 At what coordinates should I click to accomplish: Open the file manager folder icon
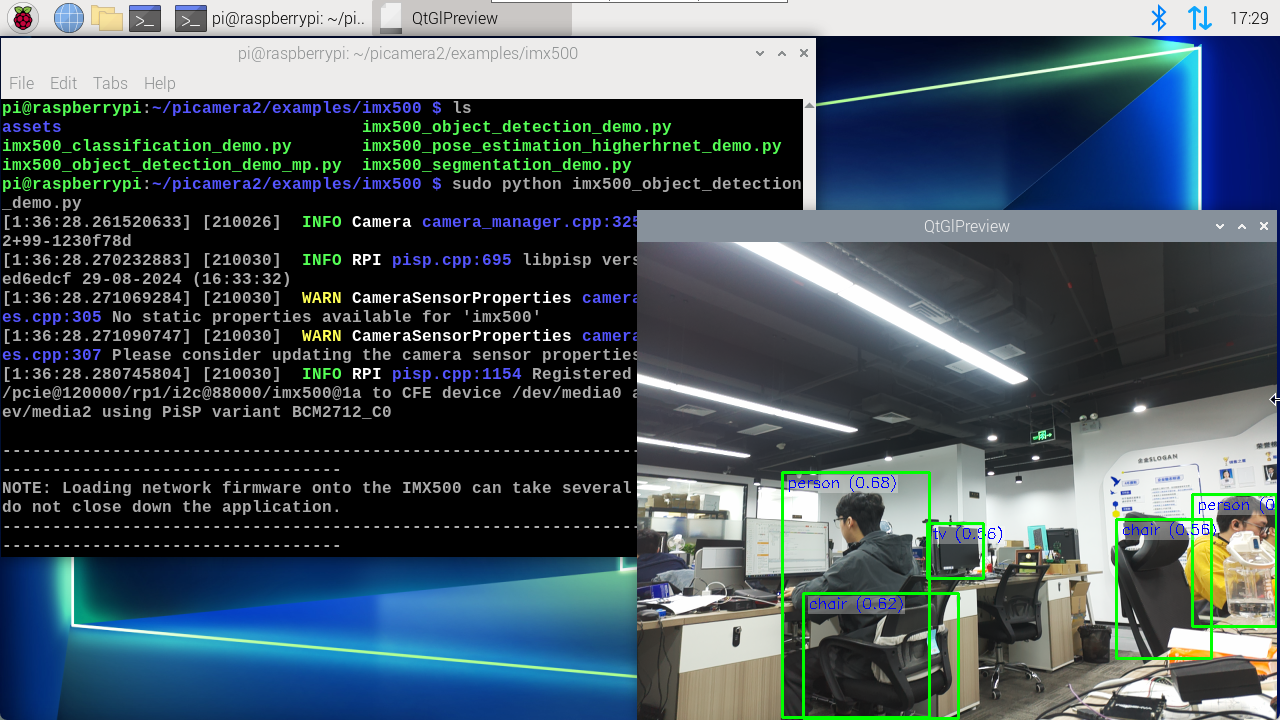106,18
